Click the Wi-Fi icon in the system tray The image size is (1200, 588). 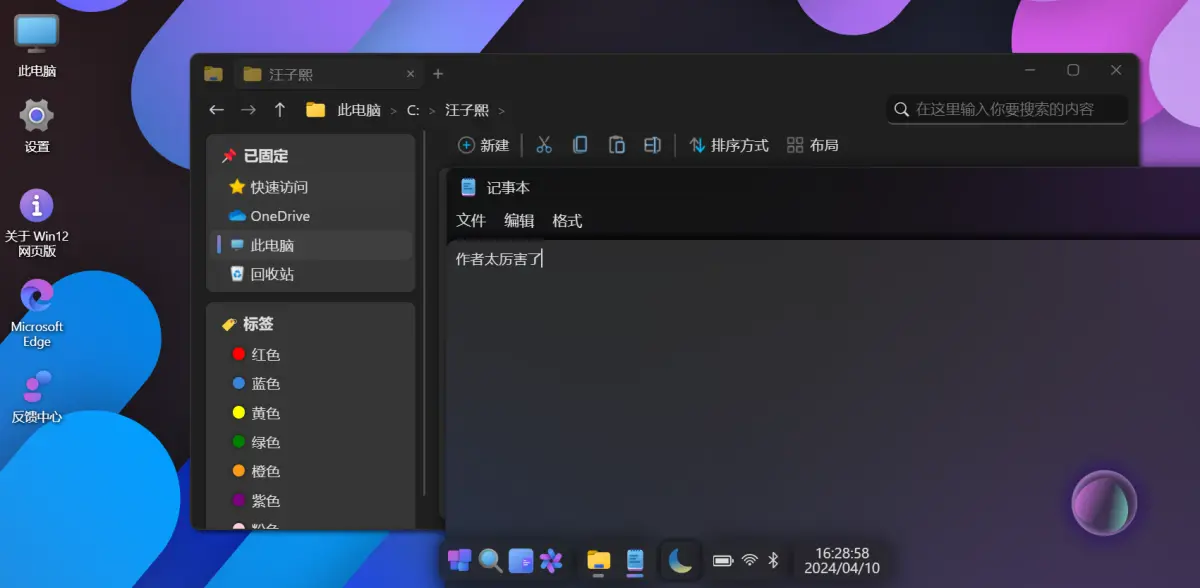tap(750, 561)
